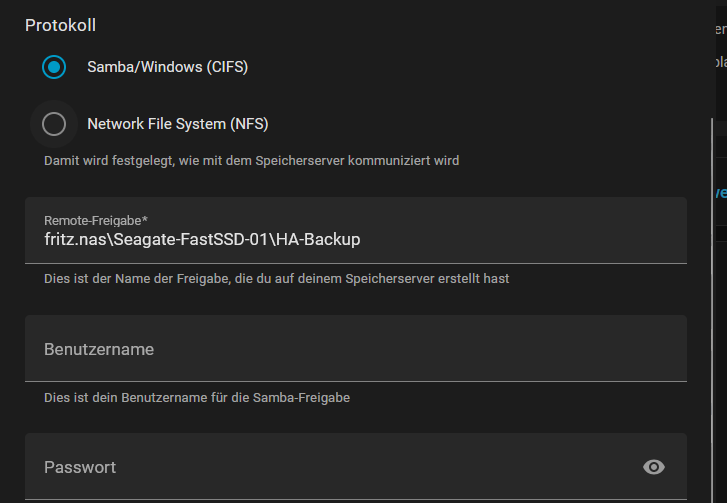Click truncated 'er' text at top right edge
Screen dimensions: 727x503
pyautogui.click(x=721, y=29)
